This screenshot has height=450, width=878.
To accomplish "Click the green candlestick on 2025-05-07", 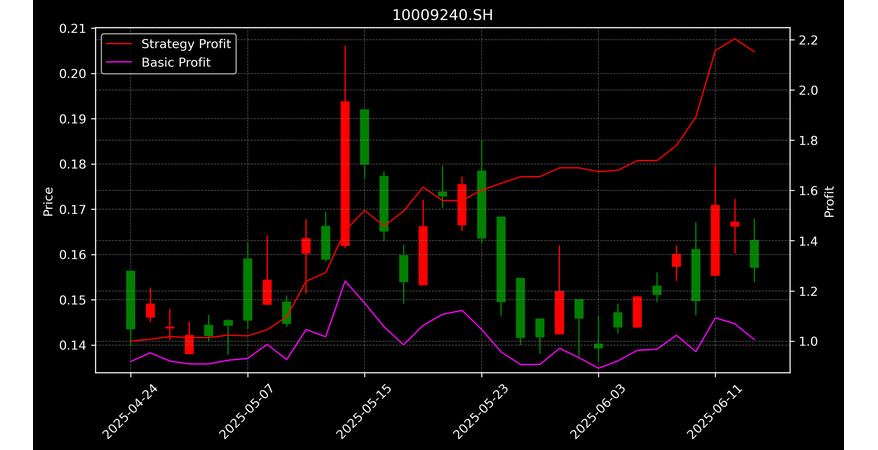I will (247, 289).
